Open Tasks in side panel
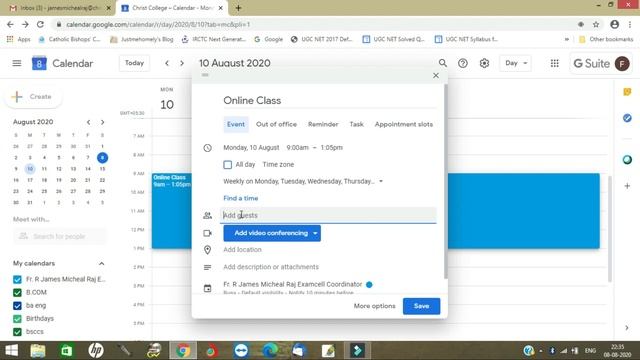 click(x=627, y=118)
